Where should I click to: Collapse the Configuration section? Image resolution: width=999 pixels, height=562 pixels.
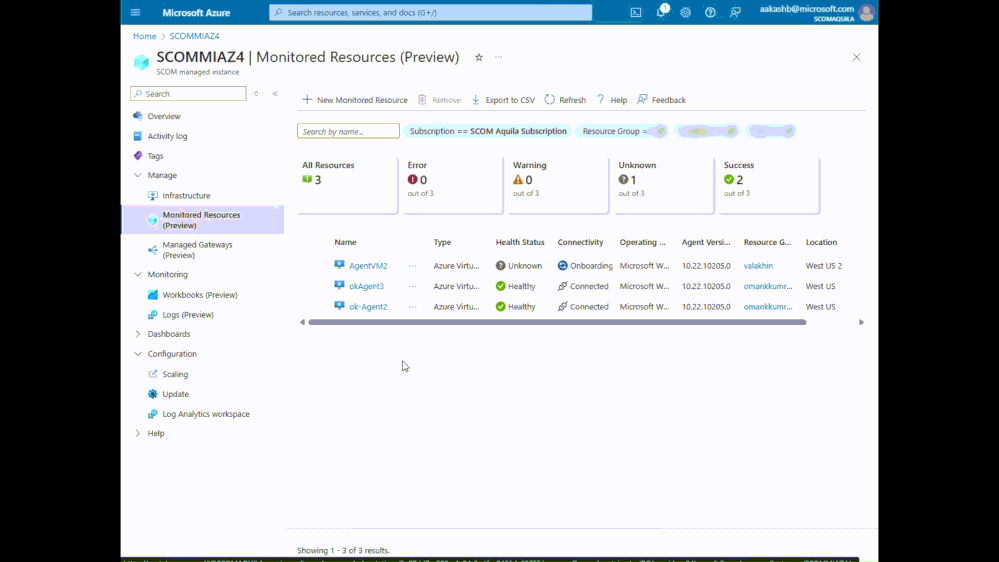[x=138, y=354]
